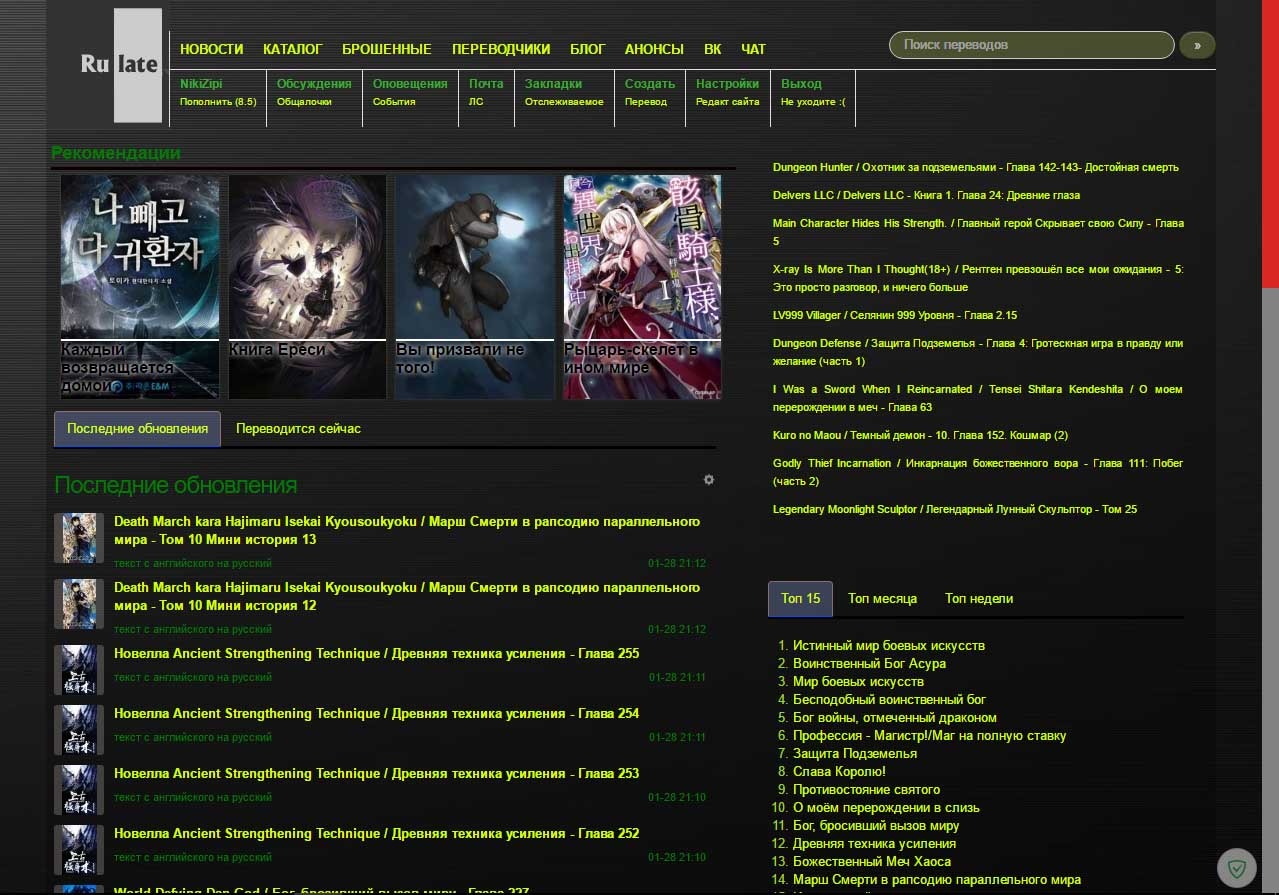1279x895 pixels.
Task: Select the Топ месяца tab
Action: pyautogui.click(x=882, y=598)
